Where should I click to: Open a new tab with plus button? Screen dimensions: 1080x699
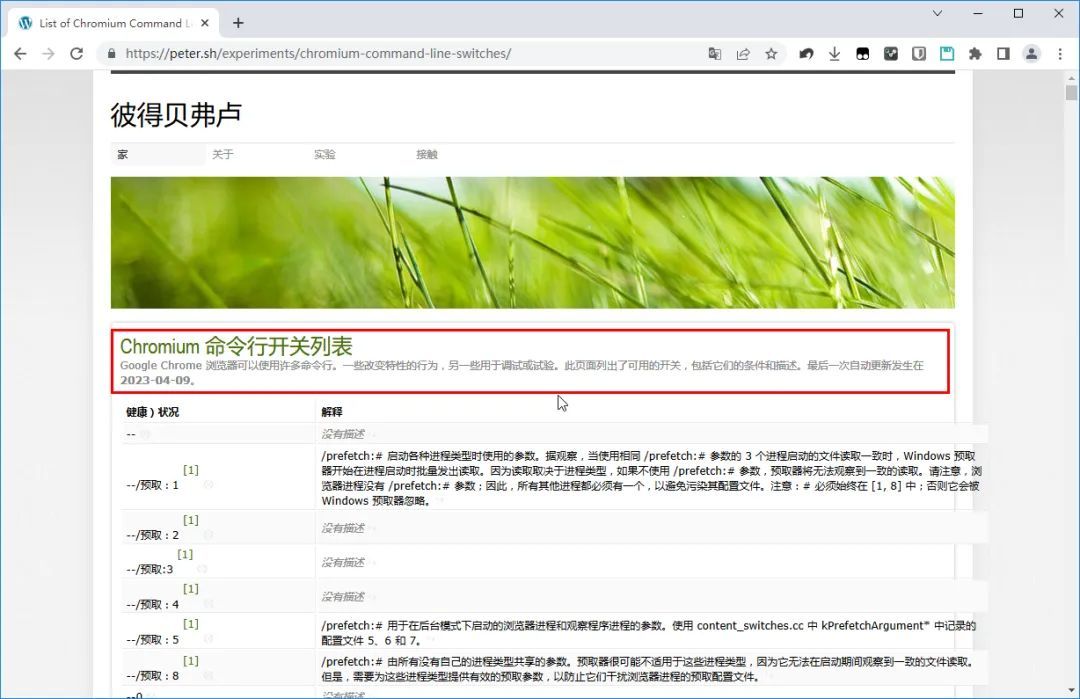pos(238,23)
